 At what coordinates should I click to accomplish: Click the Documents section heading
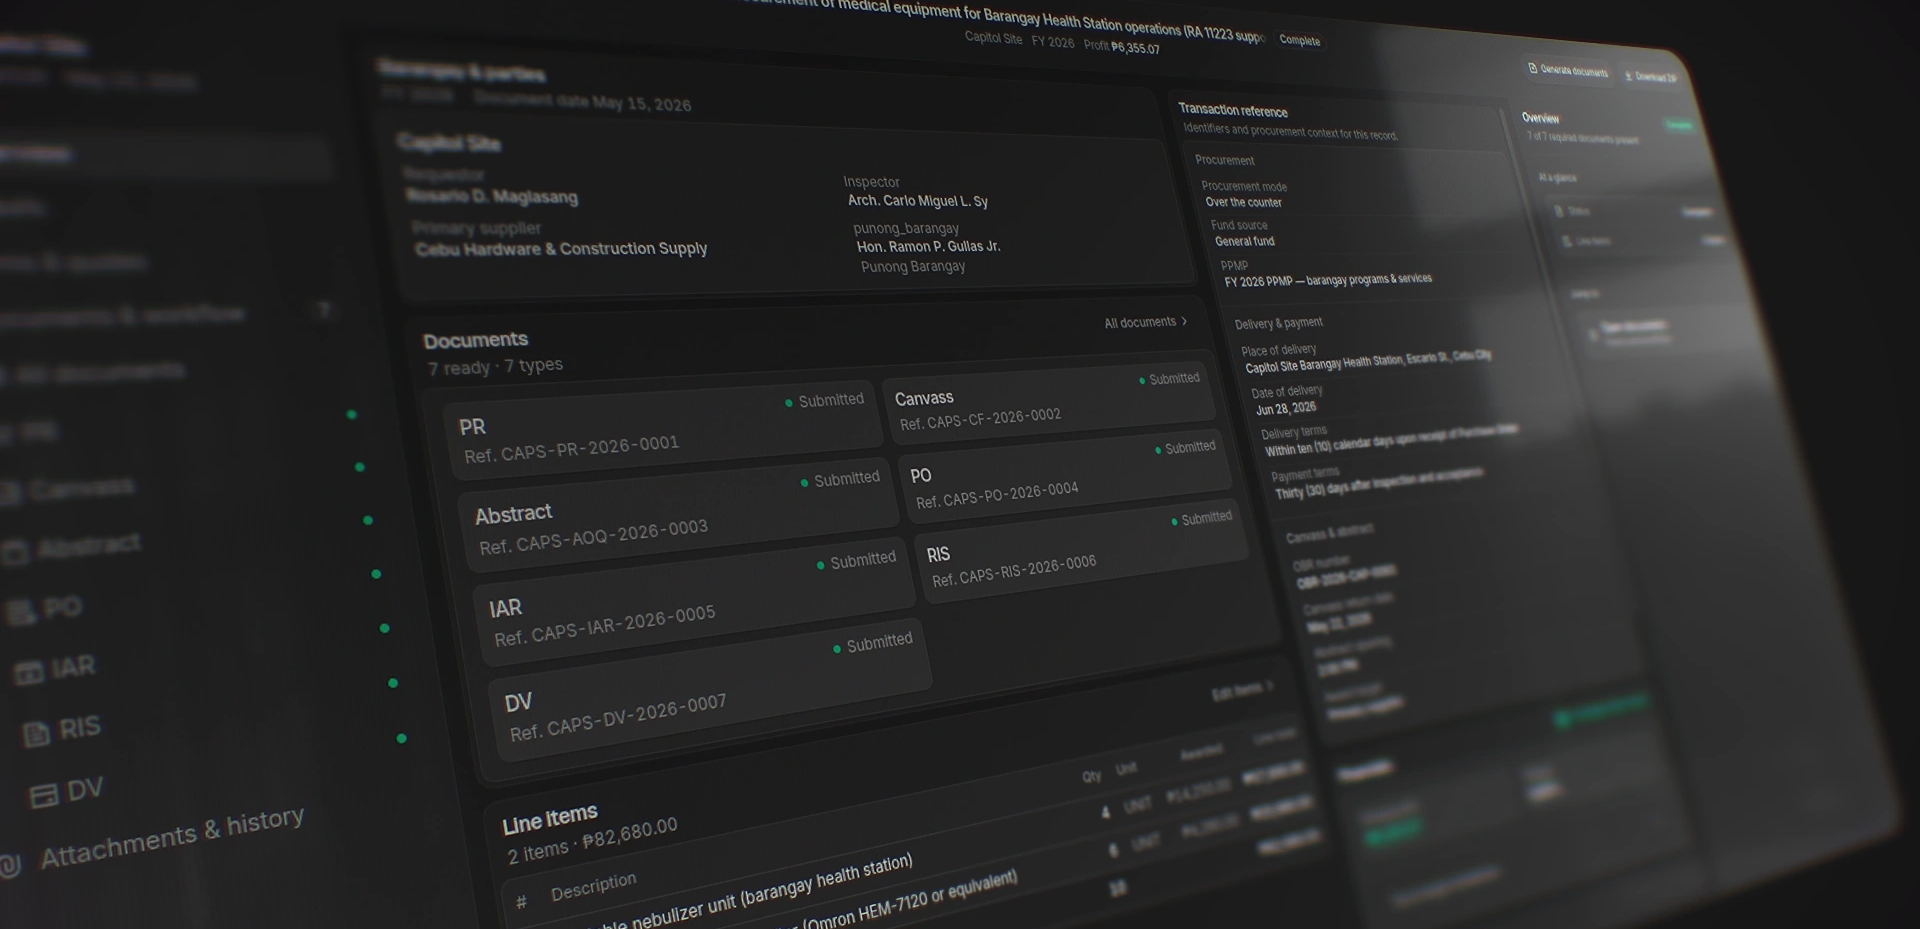click(476, 340)
